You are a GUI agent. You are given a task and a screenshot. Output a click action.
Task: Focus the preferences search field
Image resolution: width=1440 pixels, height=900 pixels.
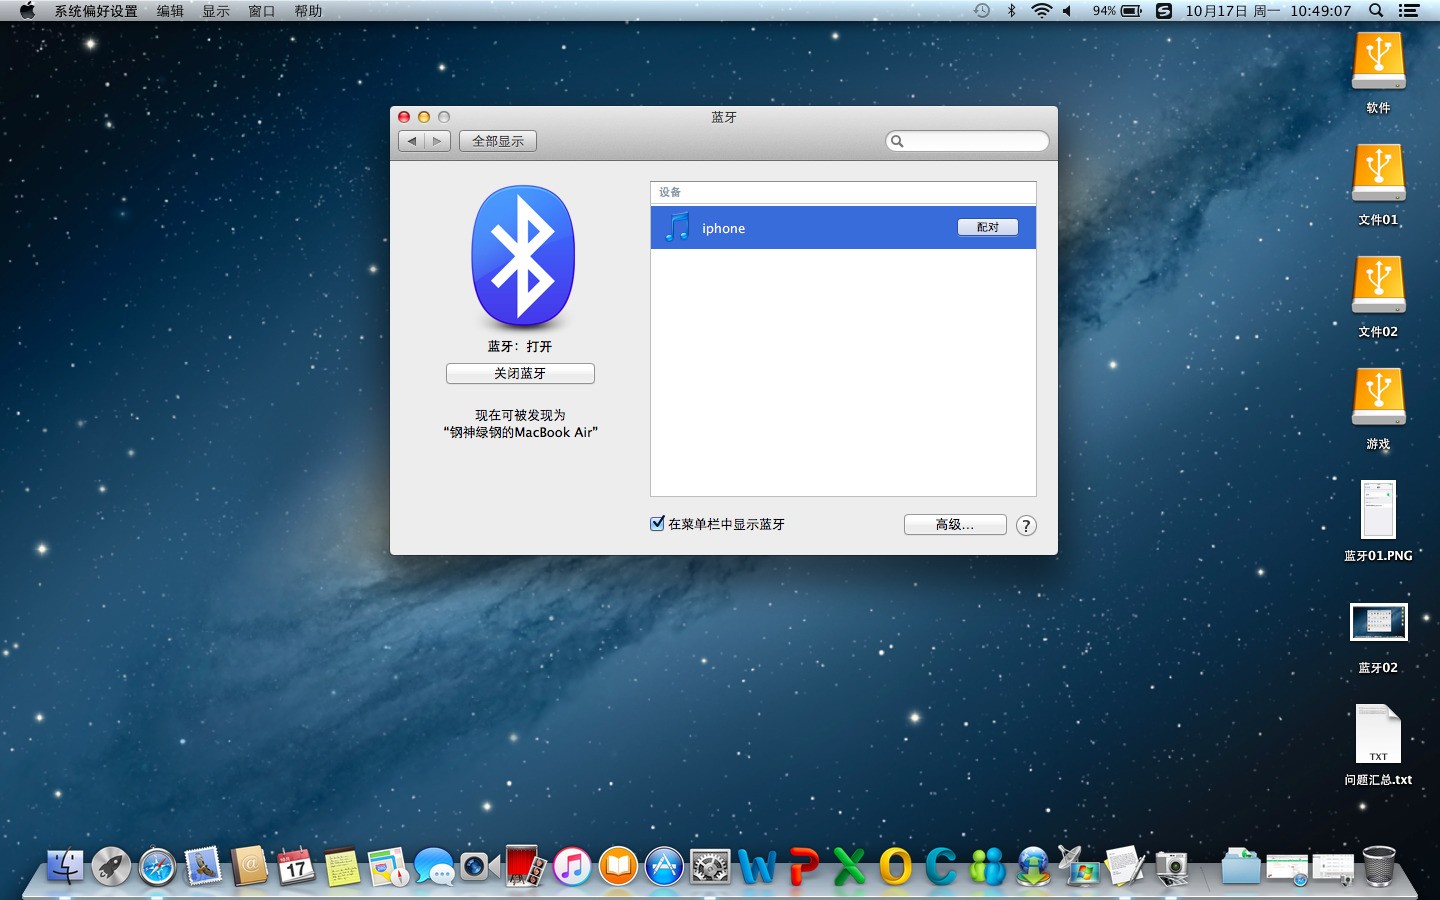[967, 141]
